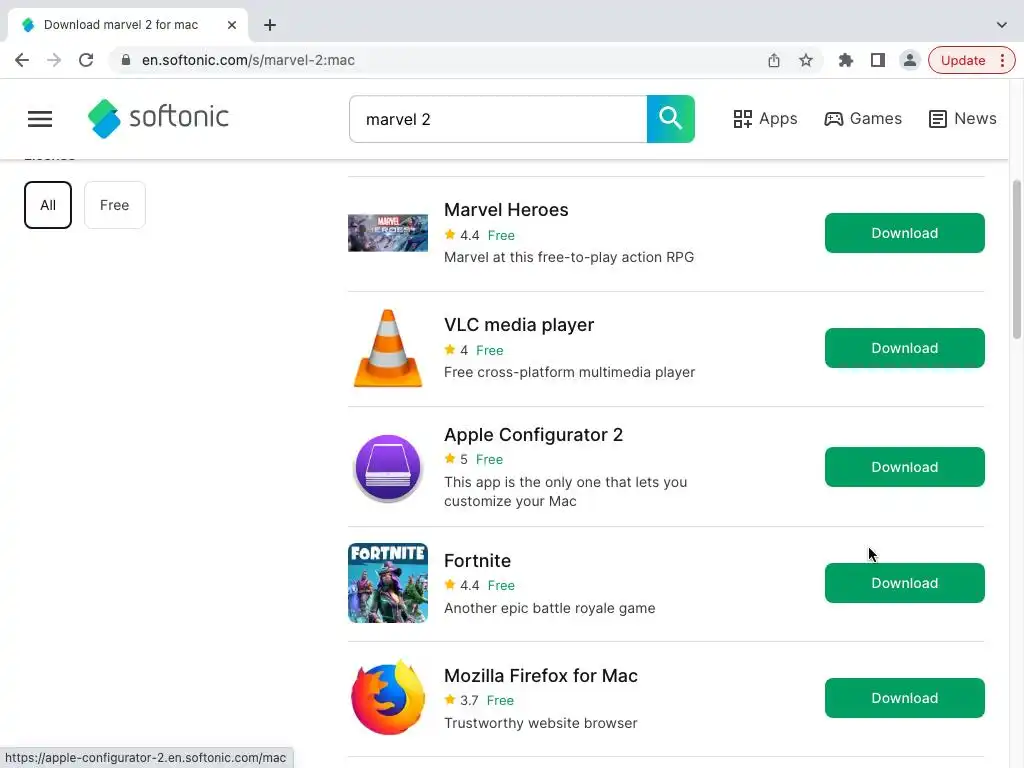Open the Apps section

point(765,119)
